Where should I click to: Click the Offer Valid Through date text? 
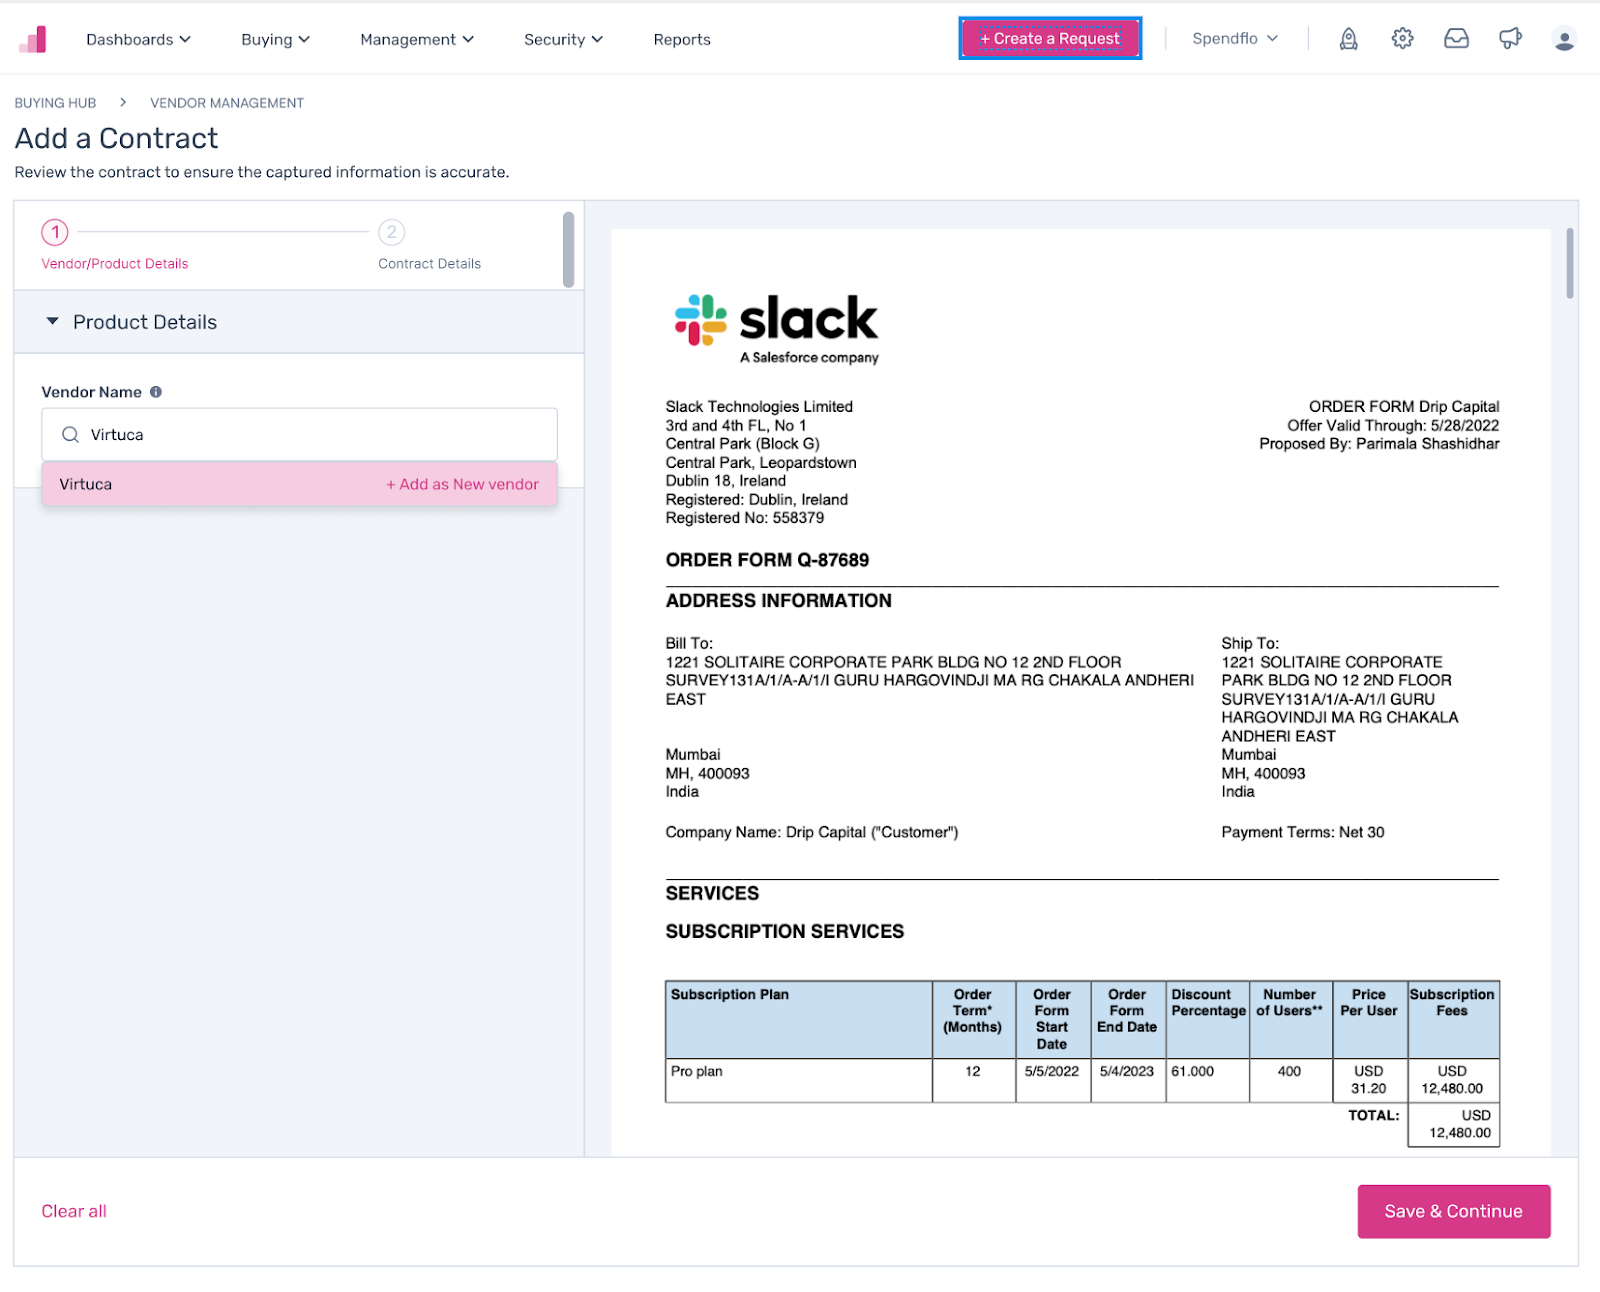click(x=1393, y=425)
